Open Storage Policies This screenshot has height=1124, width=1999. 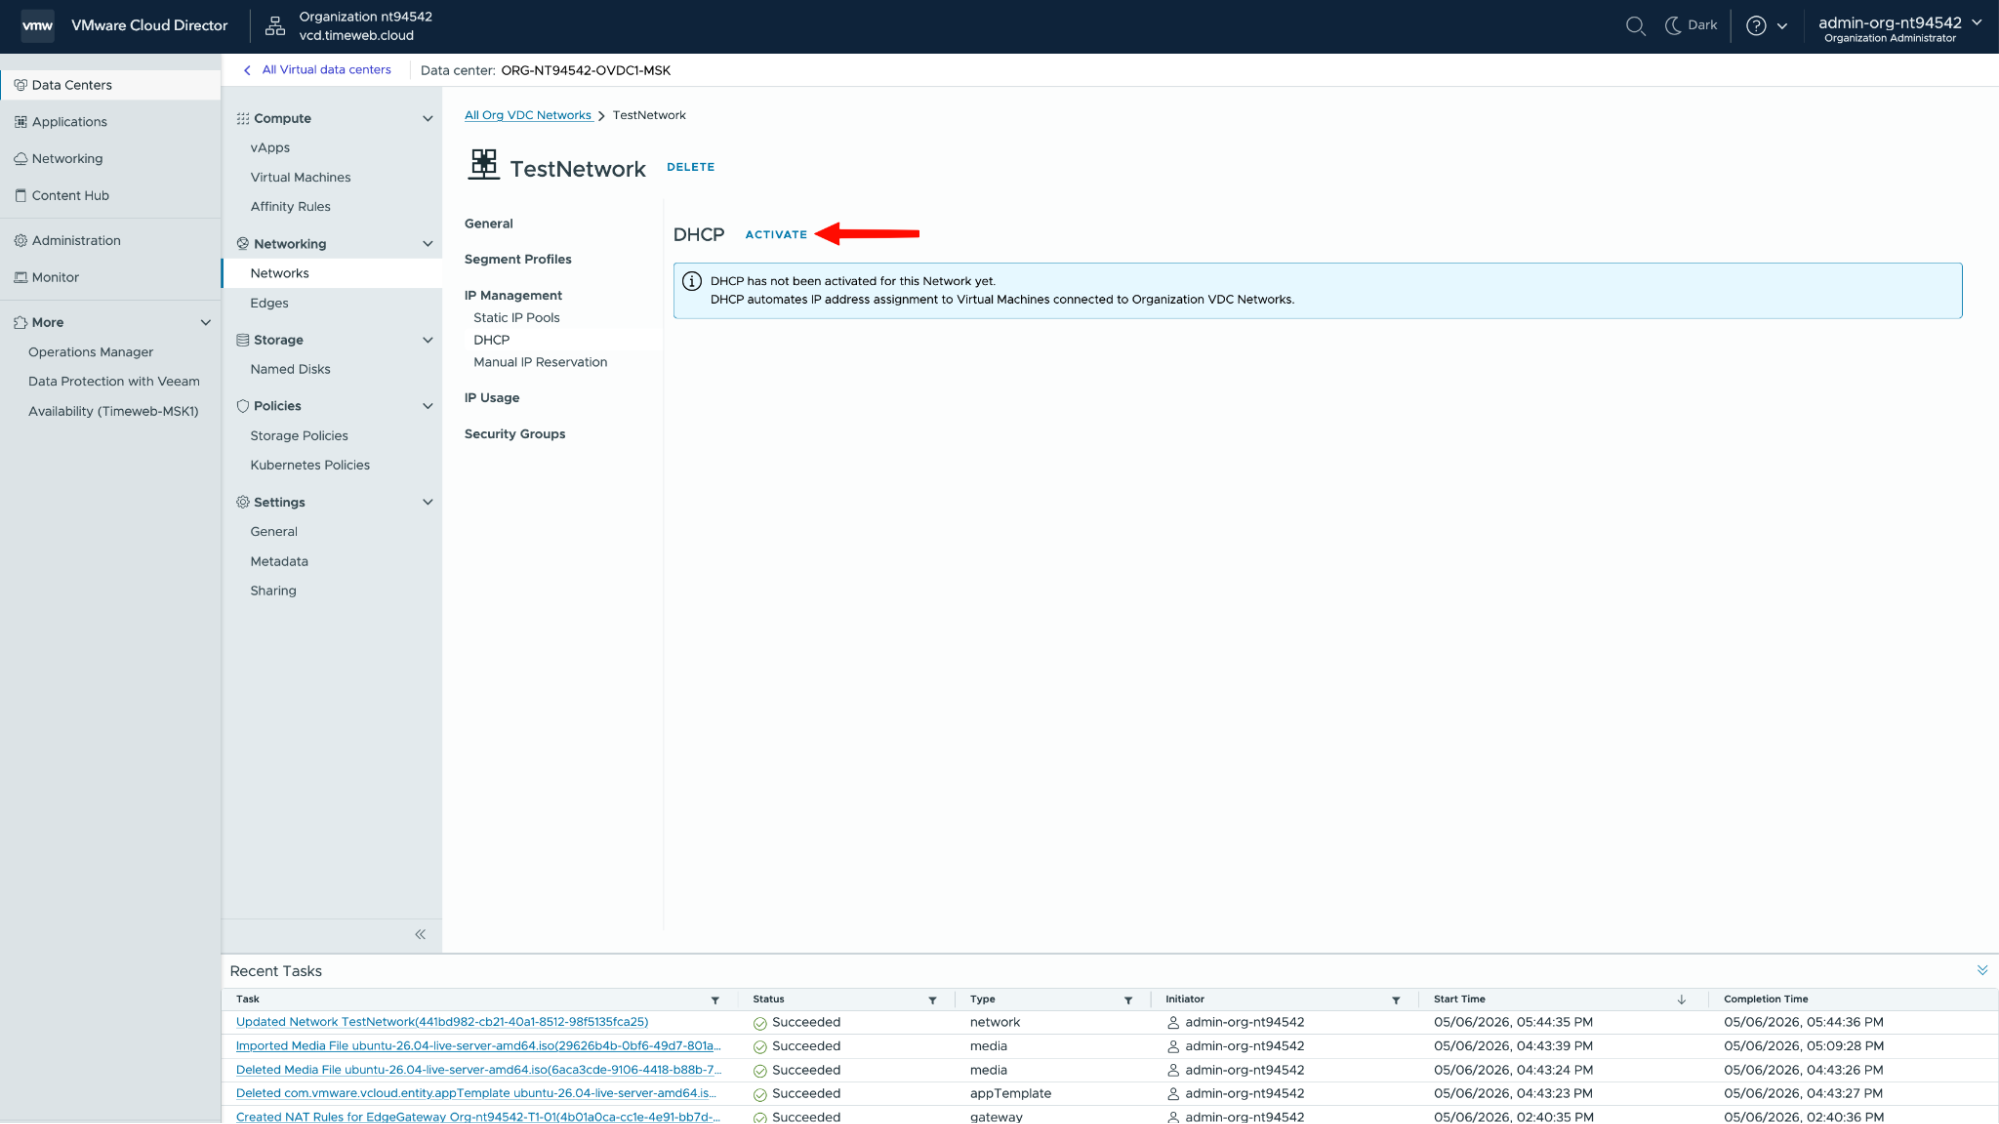[x=299, y=437]
